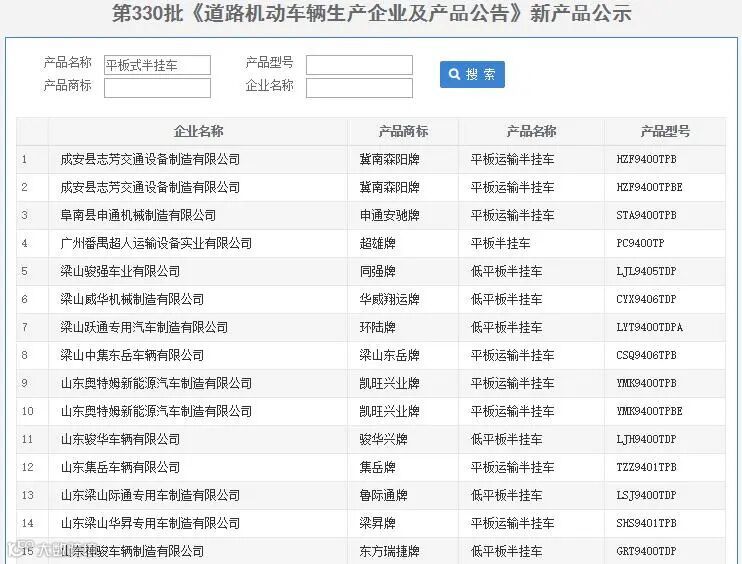Select 山东集岳车辆有限公司 company cell
Image resolution: width=742 pixels, height=564 pixels.
pos(198,467)
